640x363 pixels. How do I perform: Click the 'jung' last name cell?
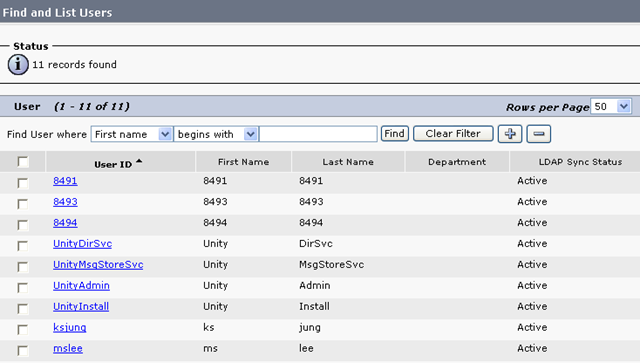click(x=310, y=328)
